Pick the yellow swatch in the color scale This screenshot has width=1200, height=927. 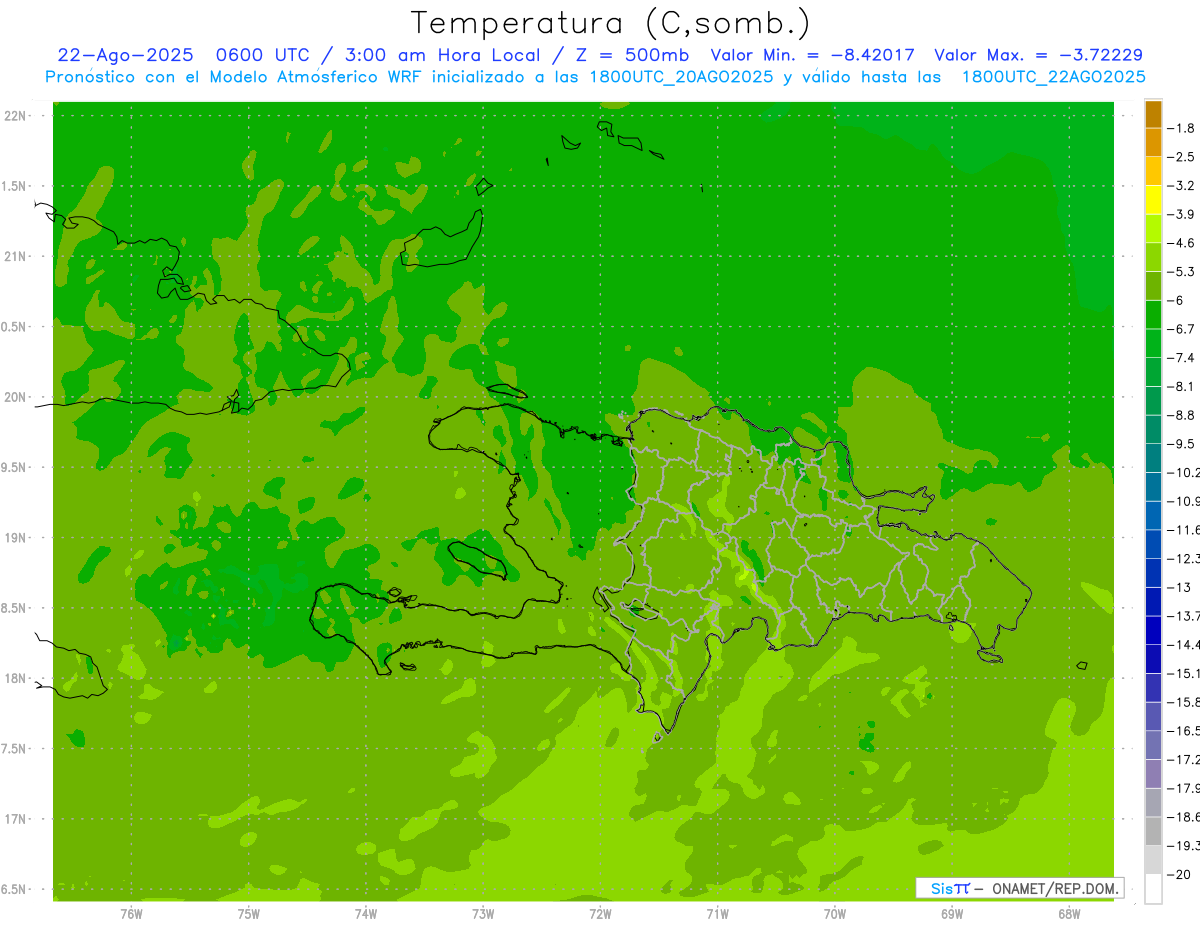(x=1153, y=200)
